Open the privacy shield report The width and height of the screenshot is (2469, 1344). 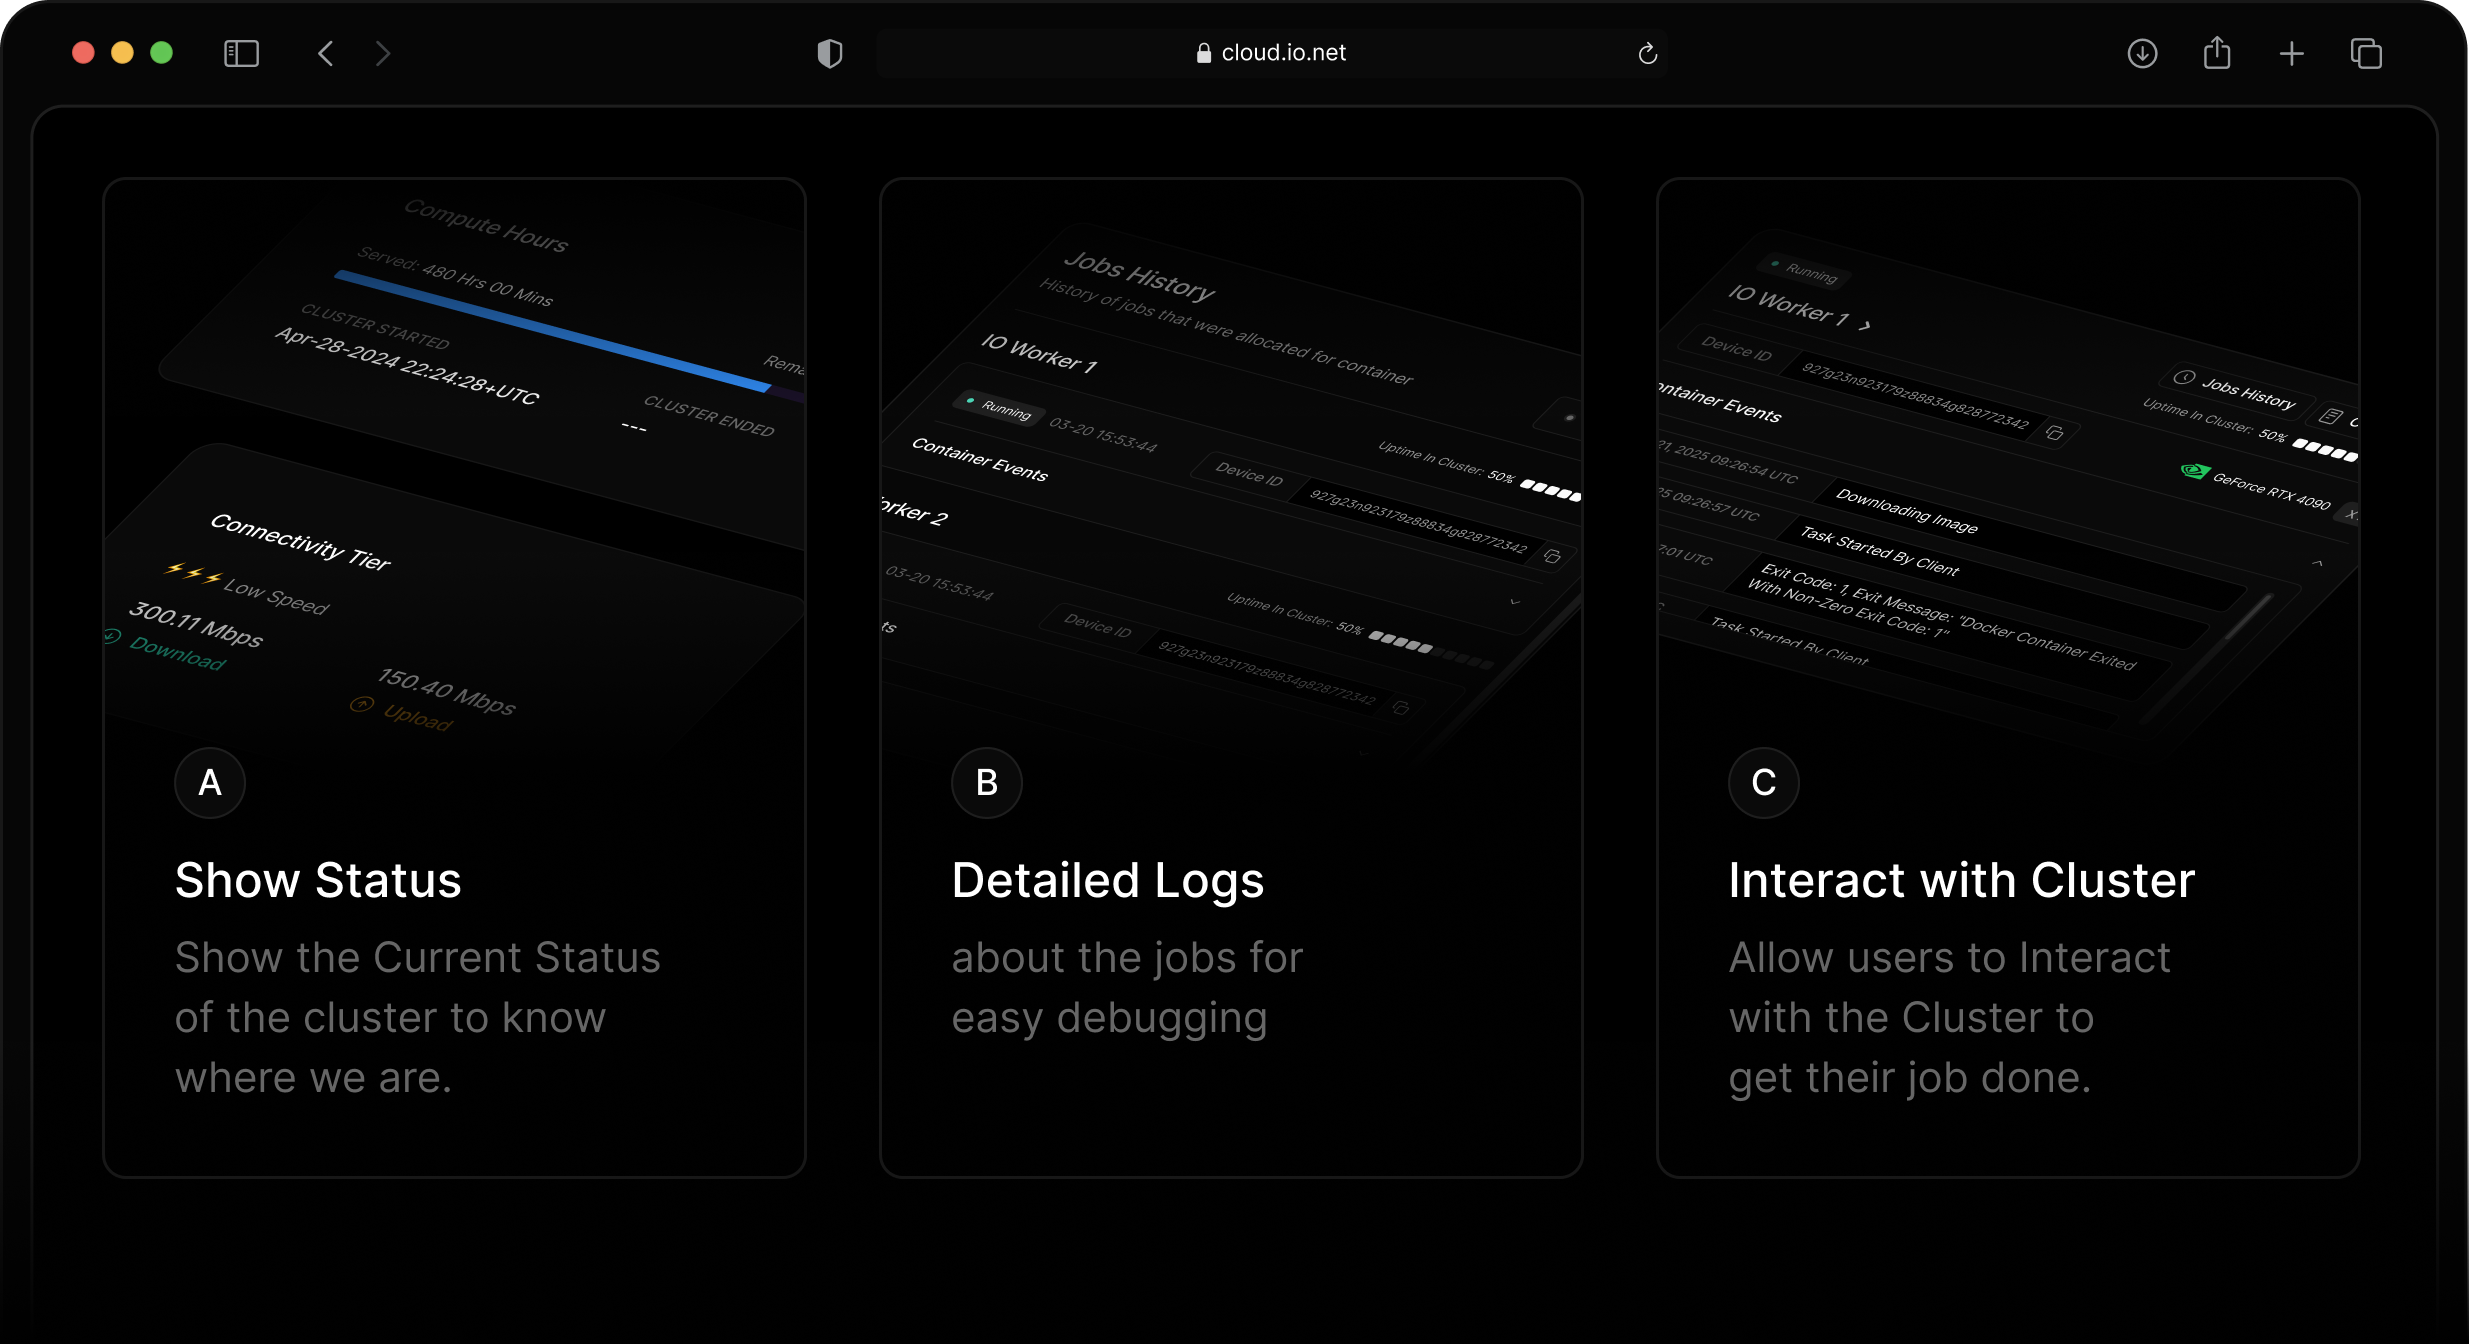tap(829, 53)
